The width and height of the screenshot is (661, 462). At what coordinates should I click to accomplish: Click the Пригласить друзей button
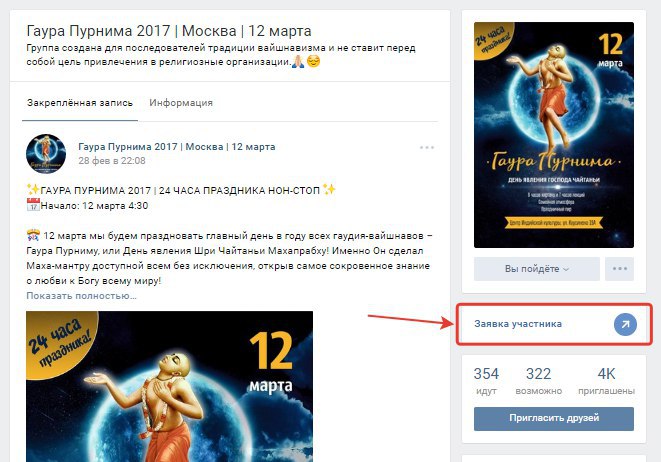coord(554,418)
